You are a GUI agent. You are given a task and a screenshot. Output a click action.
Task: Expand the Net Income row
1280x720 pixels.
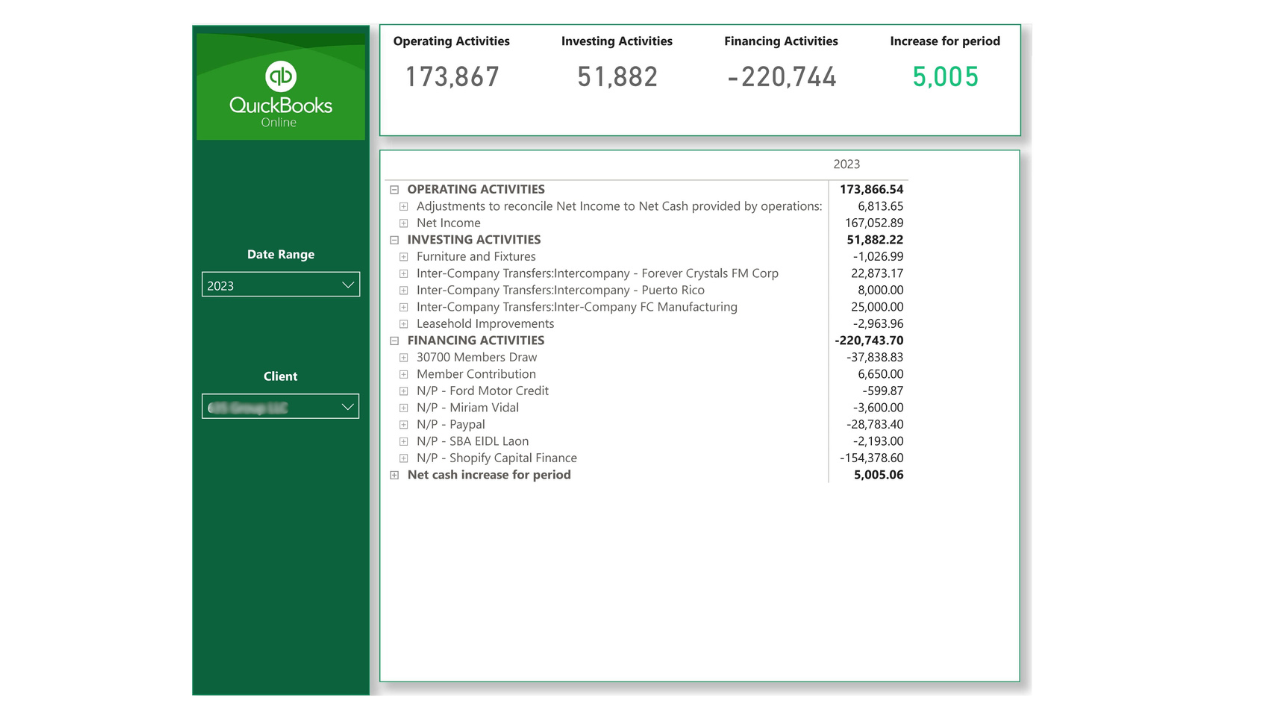click(x=403, y=223)
